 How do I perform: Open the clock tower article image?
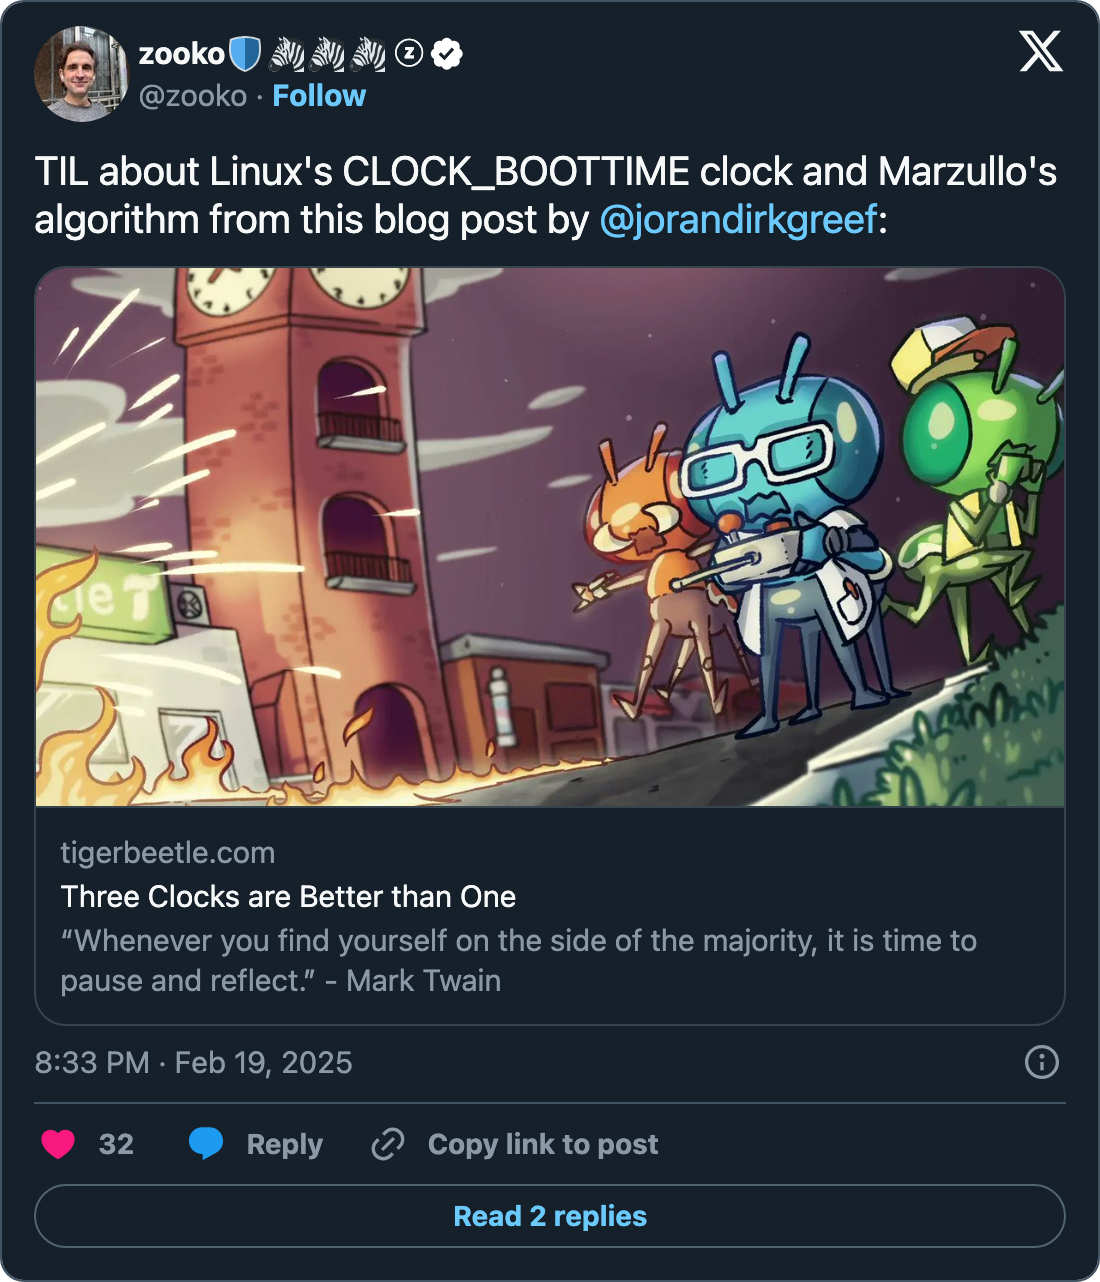click(550, 537)
